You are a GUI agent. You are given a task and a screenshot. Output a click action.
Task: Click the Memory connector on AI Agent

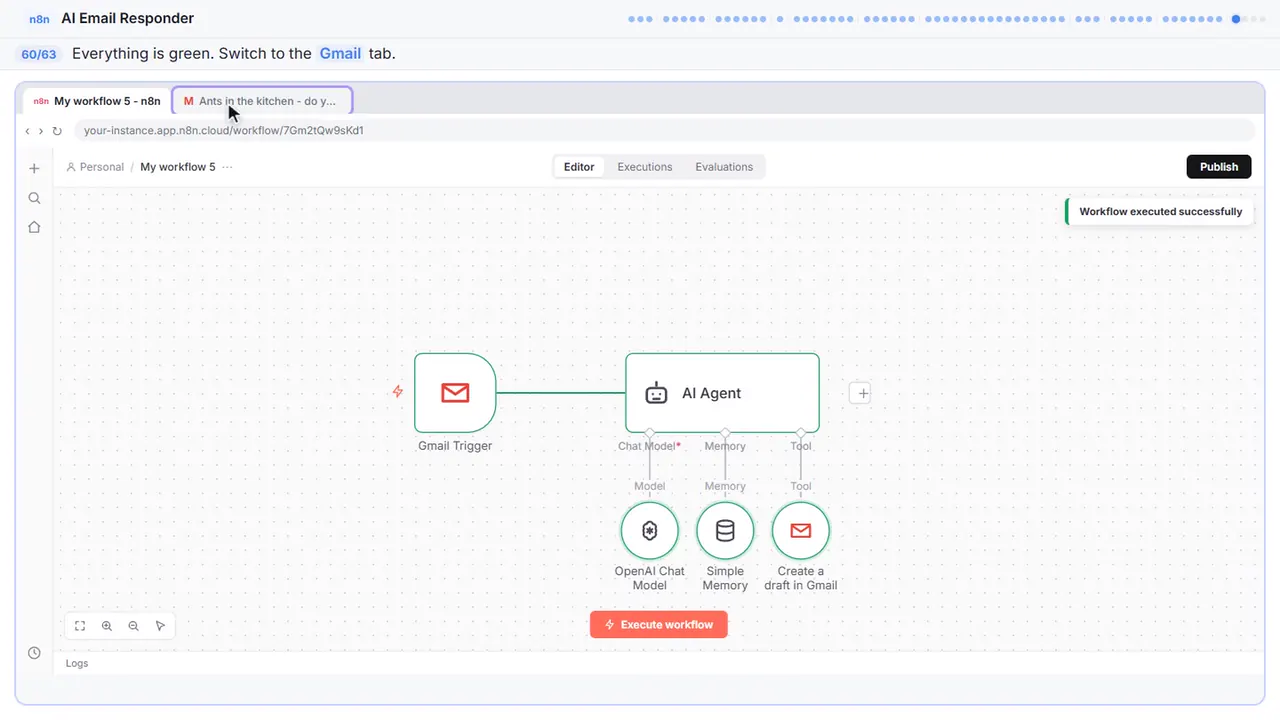725,433
